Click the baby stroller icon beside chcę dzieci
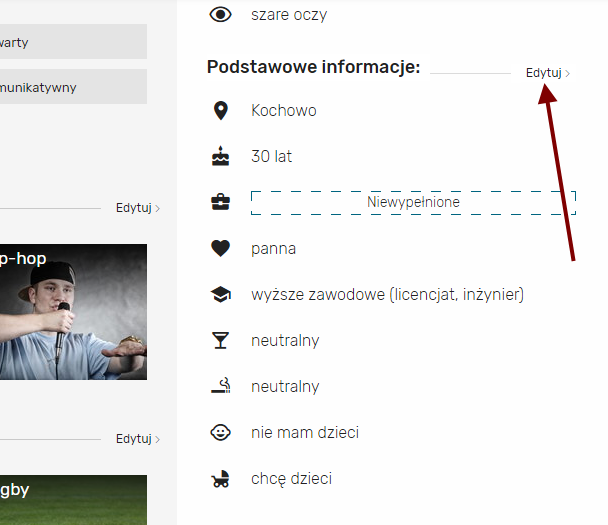 (x=220, y=478)
